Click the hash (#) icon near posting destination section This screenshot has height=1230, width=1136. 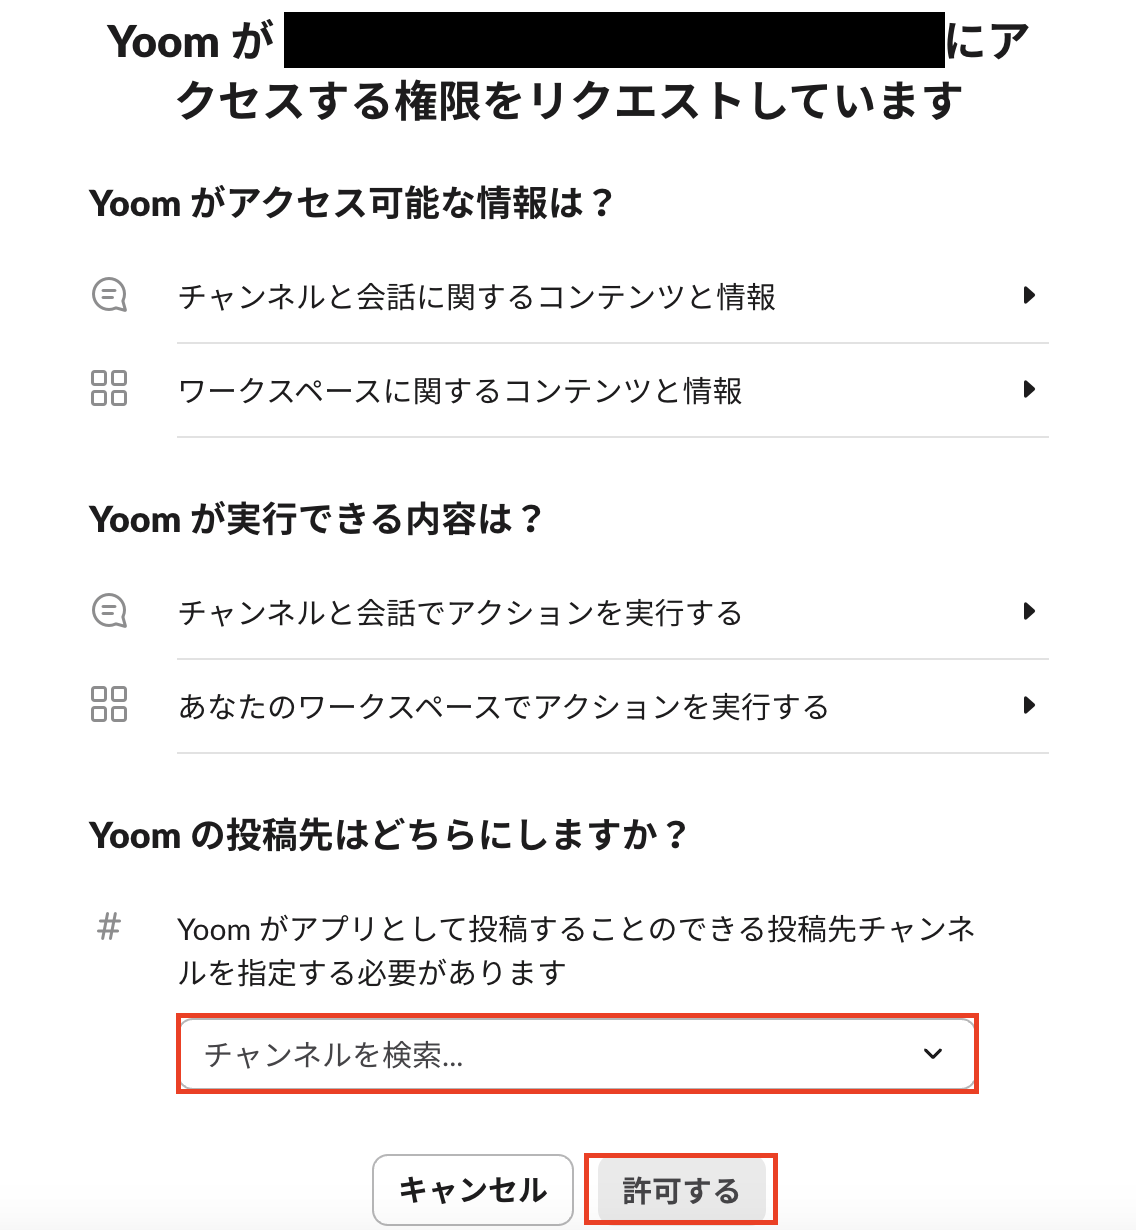(x=108, y=926)
